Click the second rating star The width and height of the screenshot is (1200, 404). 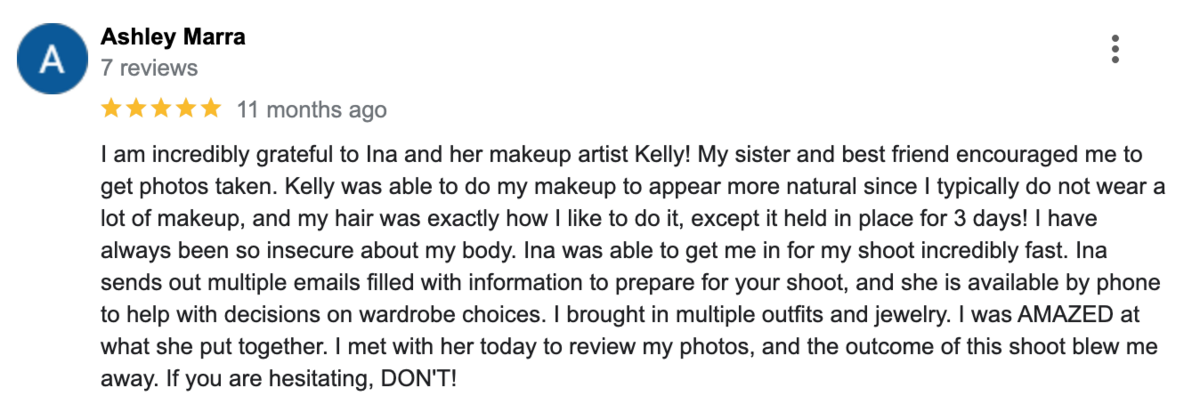[136, 108]
